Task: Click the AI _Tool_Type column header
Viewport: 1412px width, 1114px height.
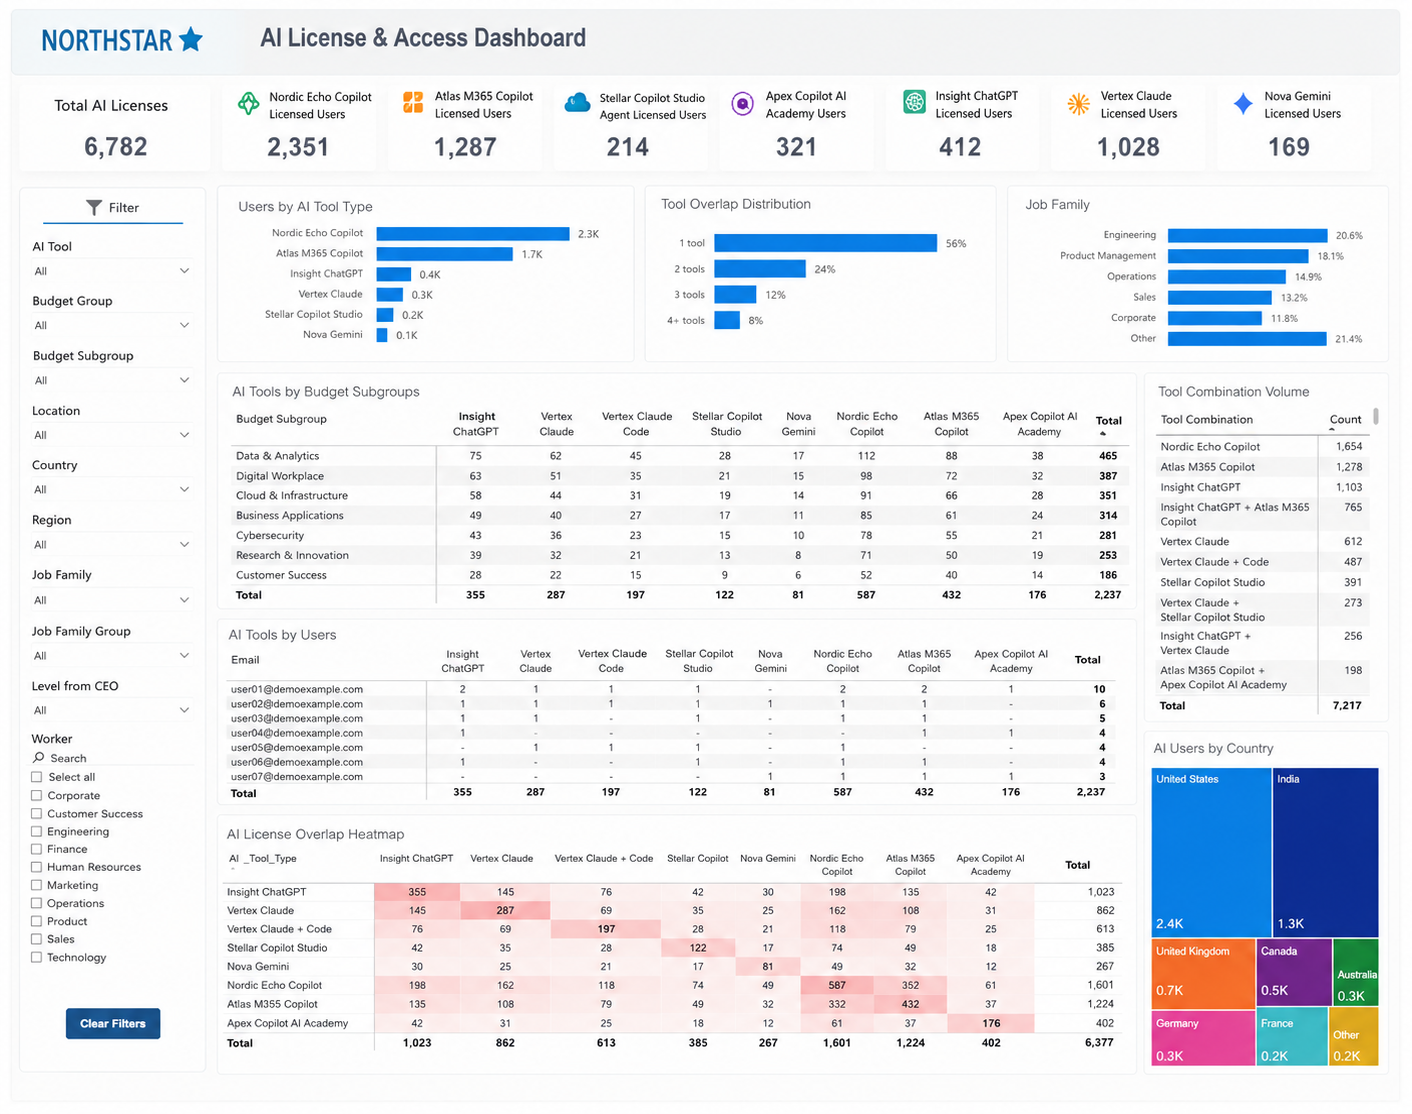Action: click(262, 859)
